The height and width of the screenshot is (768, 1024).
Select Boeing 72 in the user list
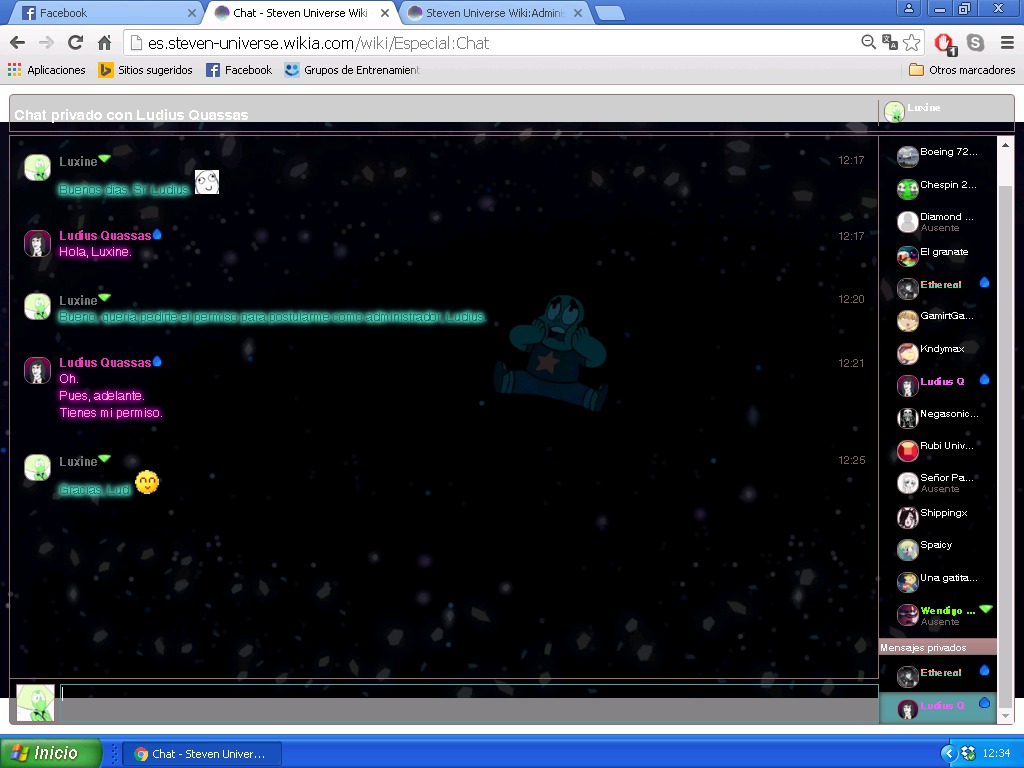947,153
